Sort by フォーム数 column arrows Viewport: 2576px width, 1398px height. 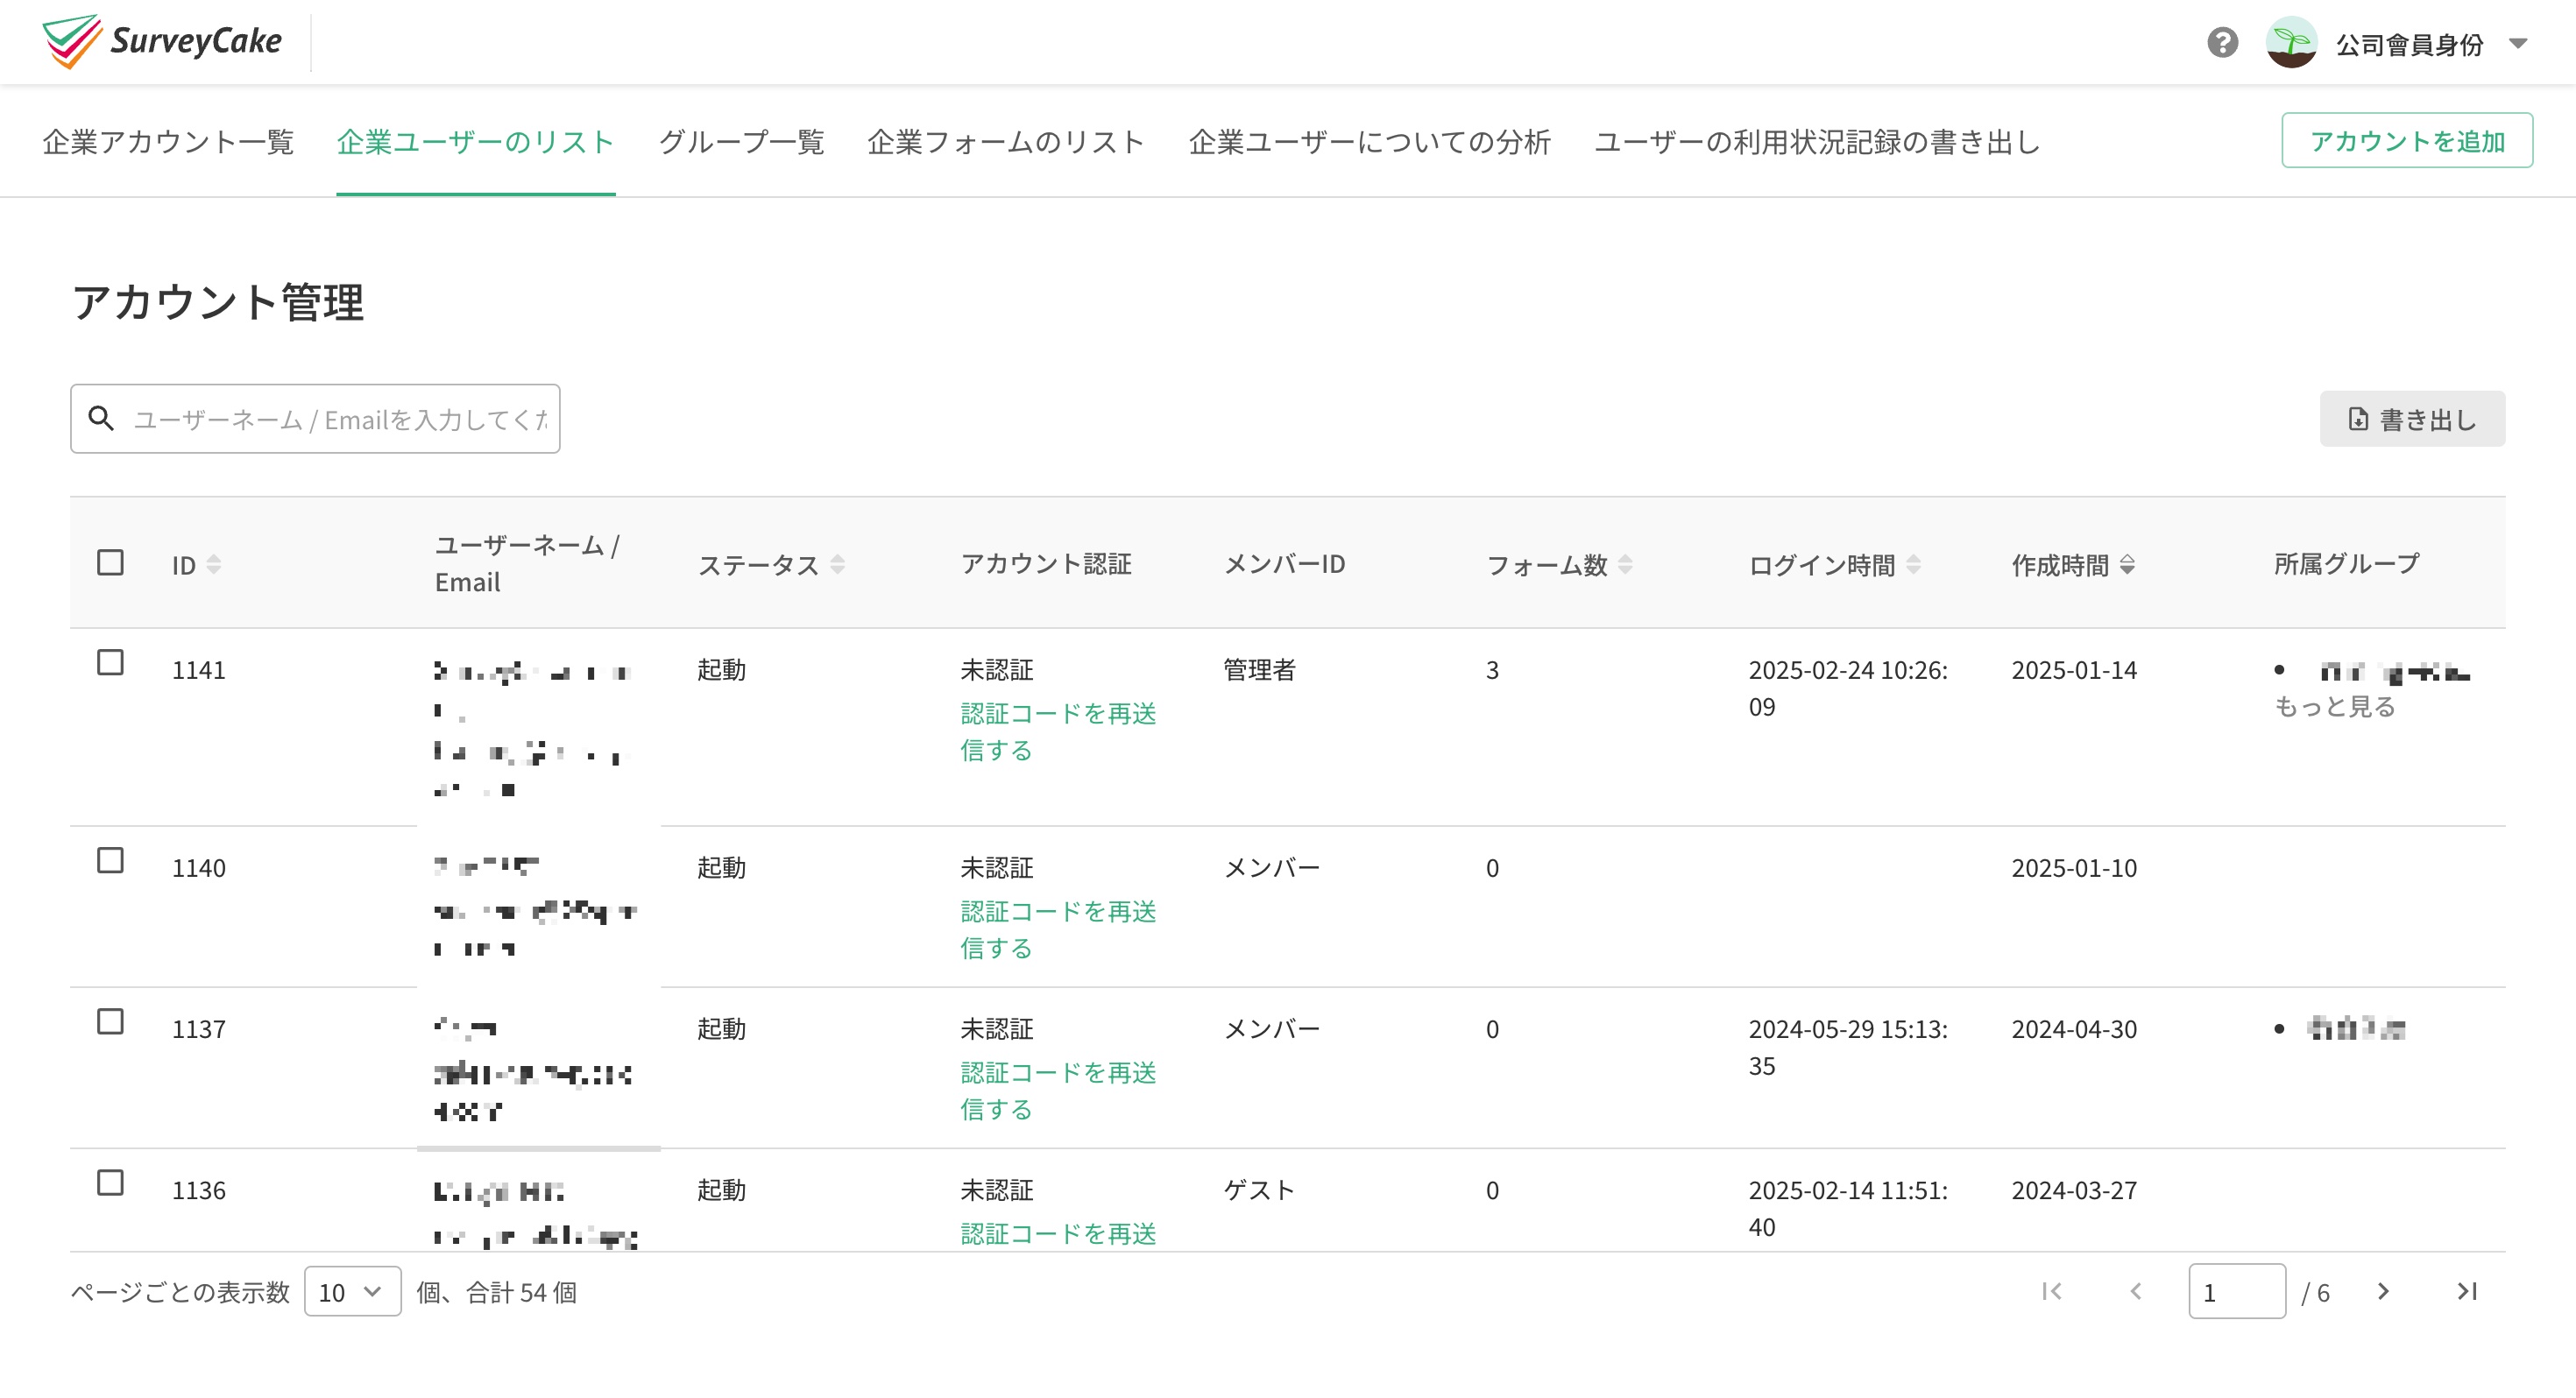[1625, 565]
